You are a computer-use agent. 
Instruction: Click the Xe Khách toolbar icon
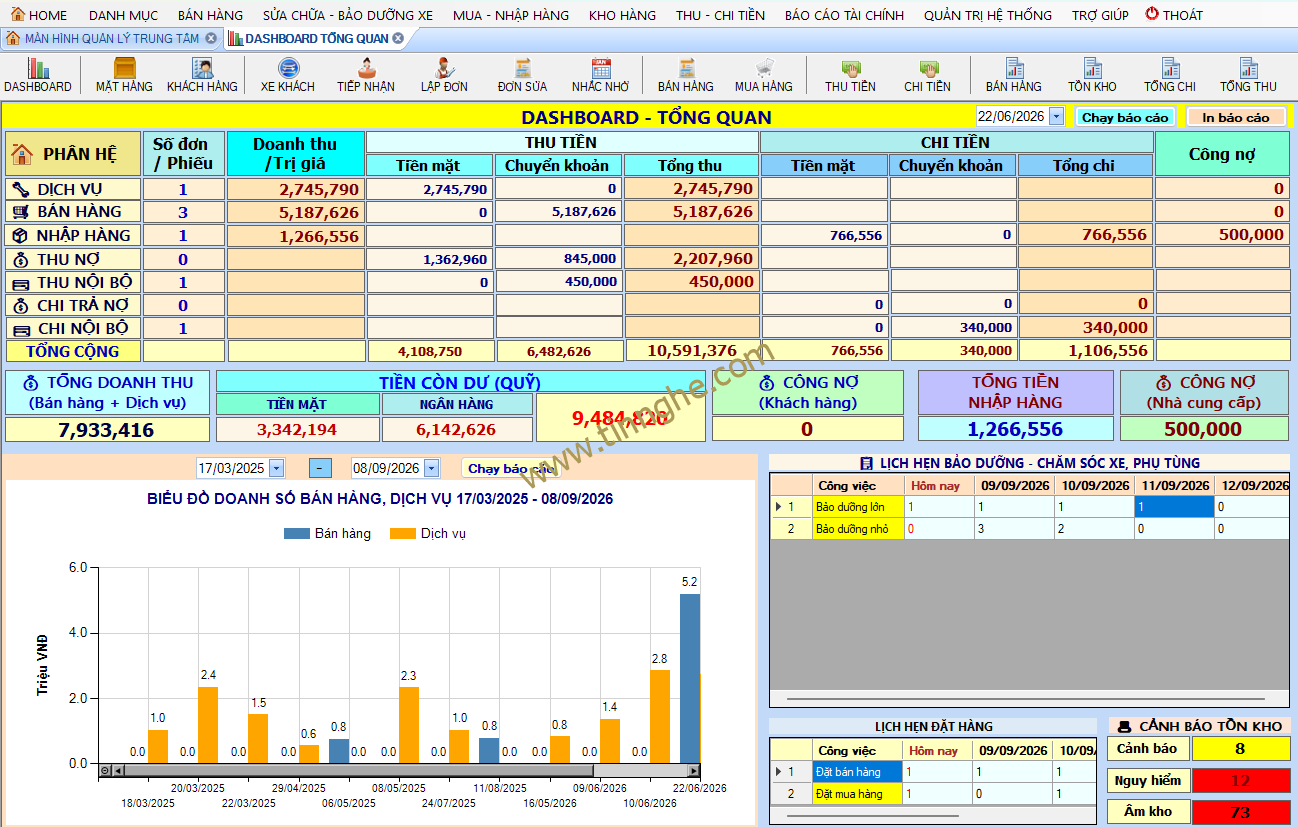tap(288, 75)
